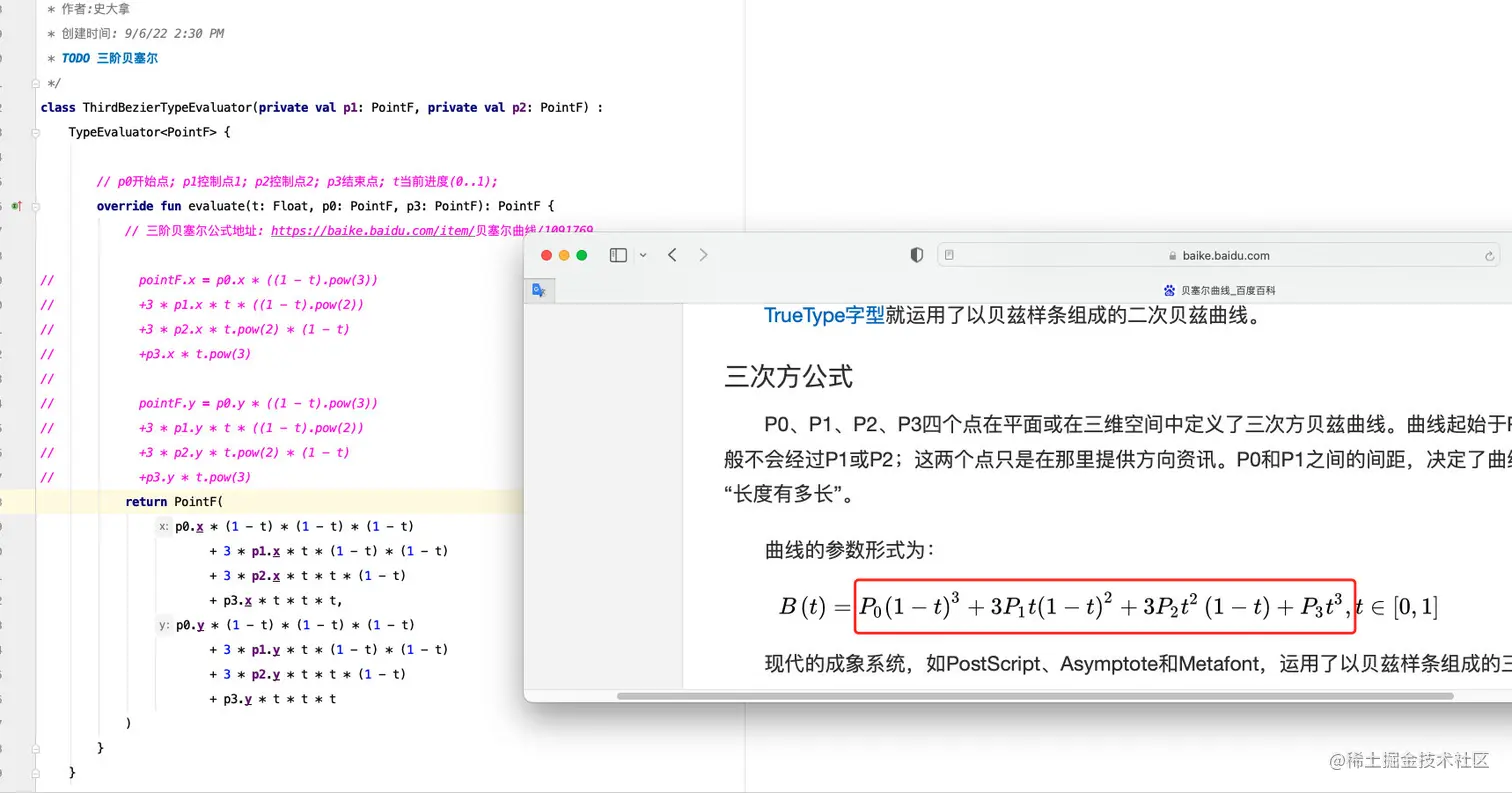Click the translate extension icon below the toolbar
The height and width of the screenshot is (793, 1512).
click(538, 290)
